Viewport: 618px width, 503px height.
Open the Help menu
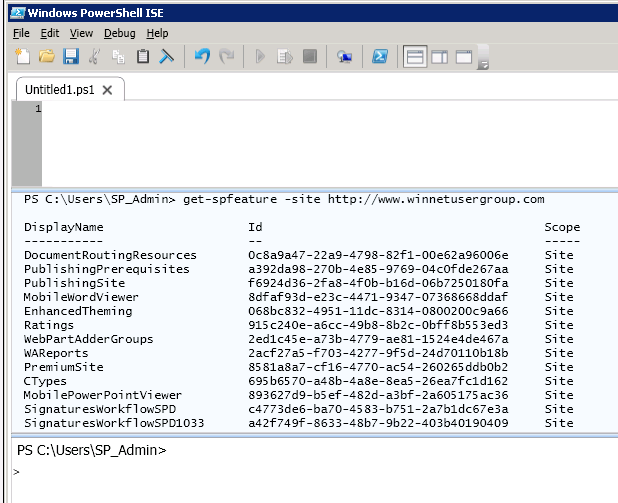[158, 34]
